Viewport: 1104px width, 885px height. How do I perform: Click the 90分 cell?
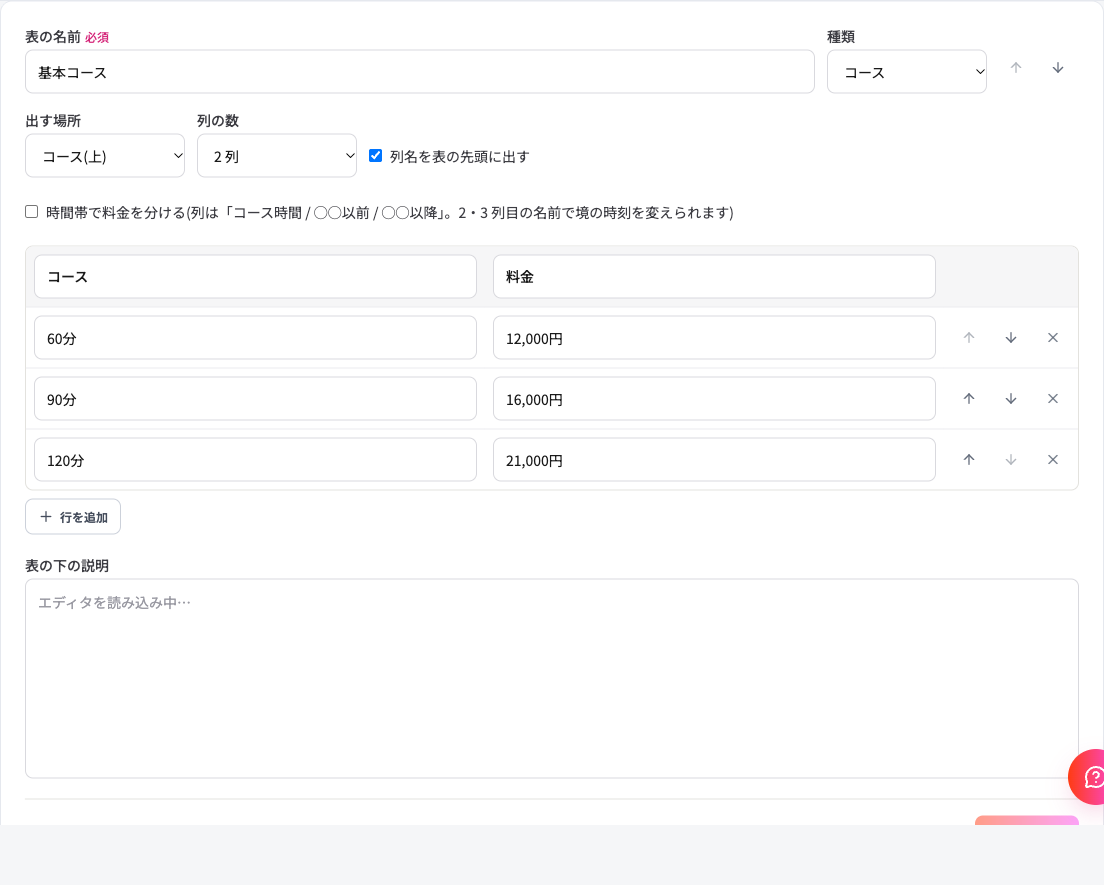(256, 398)
